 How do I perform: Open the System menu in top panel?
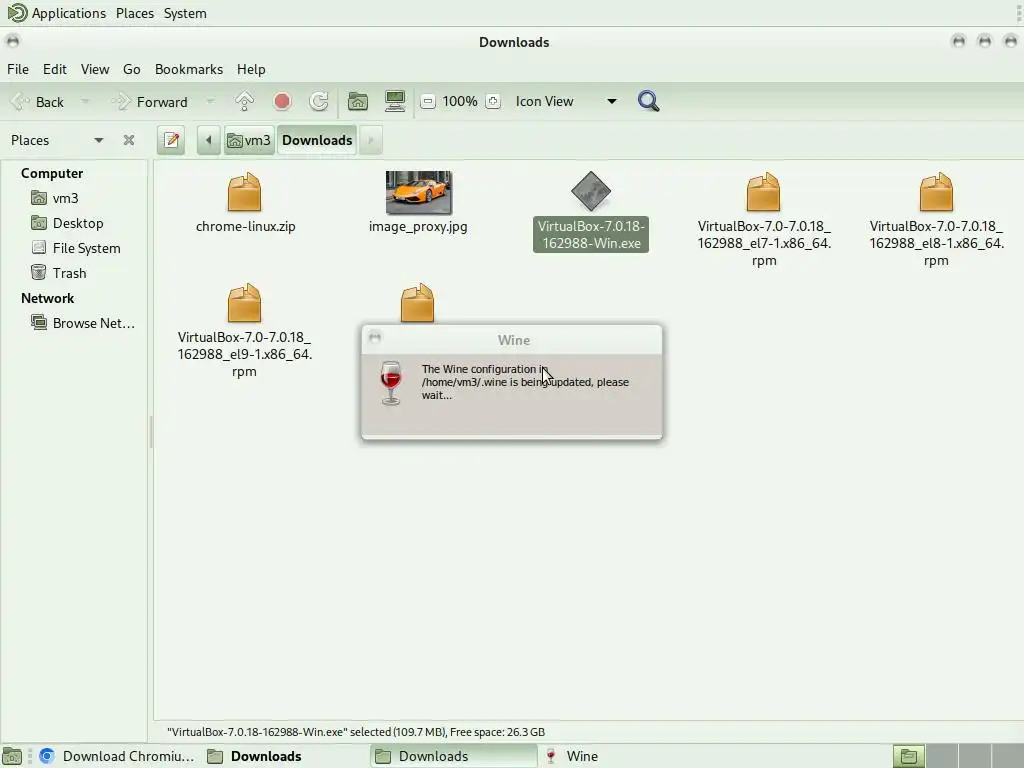pos(185,13)
